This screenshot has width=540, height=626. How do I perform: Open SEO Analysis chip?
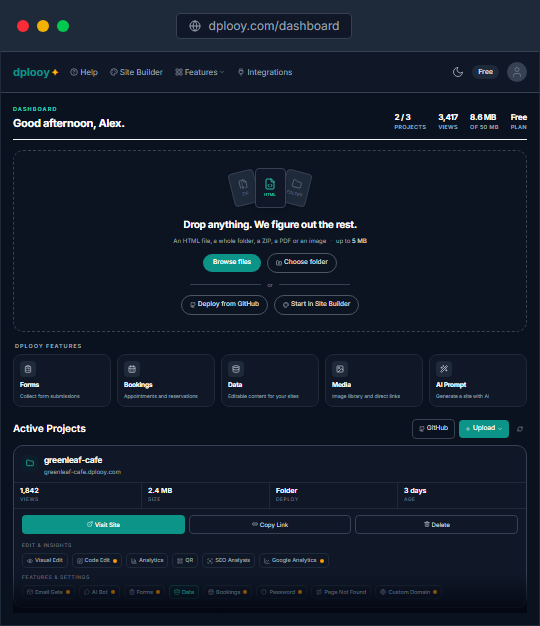pos(228,560)
